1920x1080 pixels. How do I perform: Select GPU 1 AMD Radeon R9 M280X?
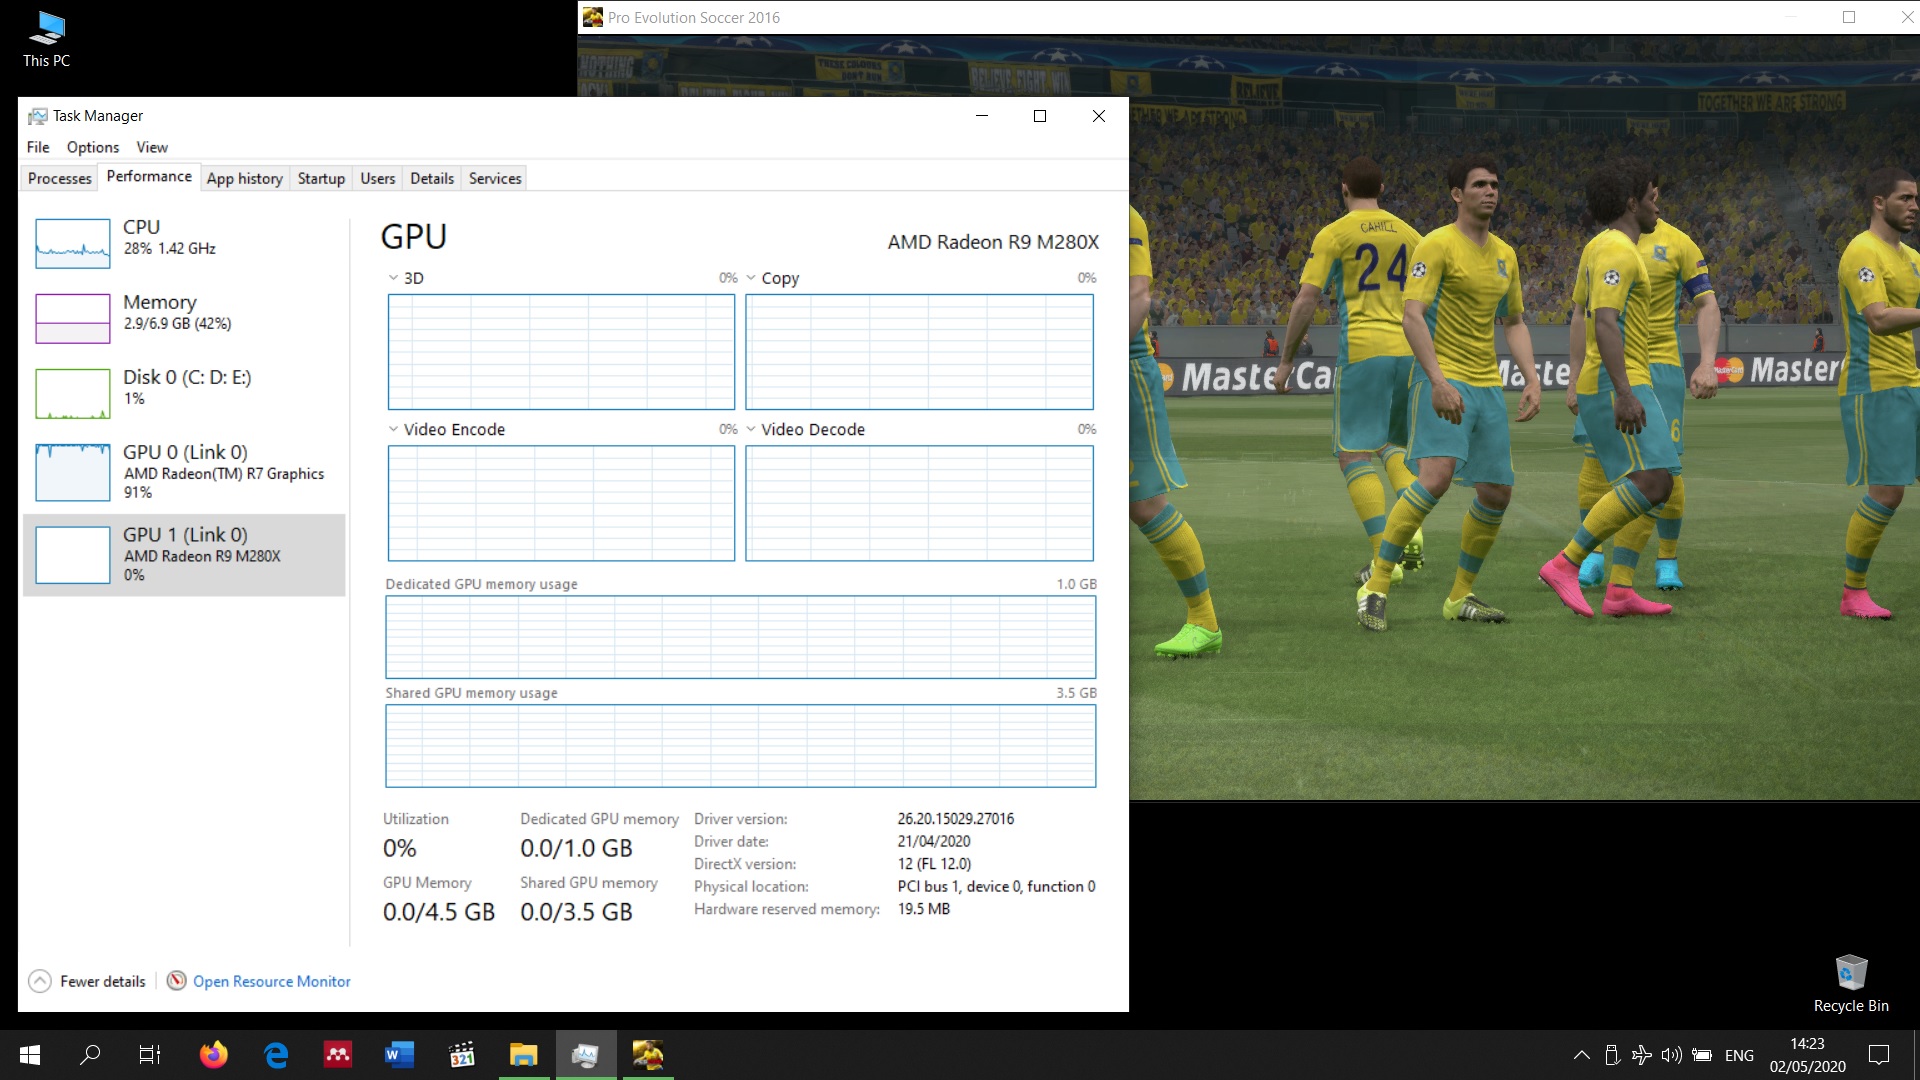tap(184, 555)
